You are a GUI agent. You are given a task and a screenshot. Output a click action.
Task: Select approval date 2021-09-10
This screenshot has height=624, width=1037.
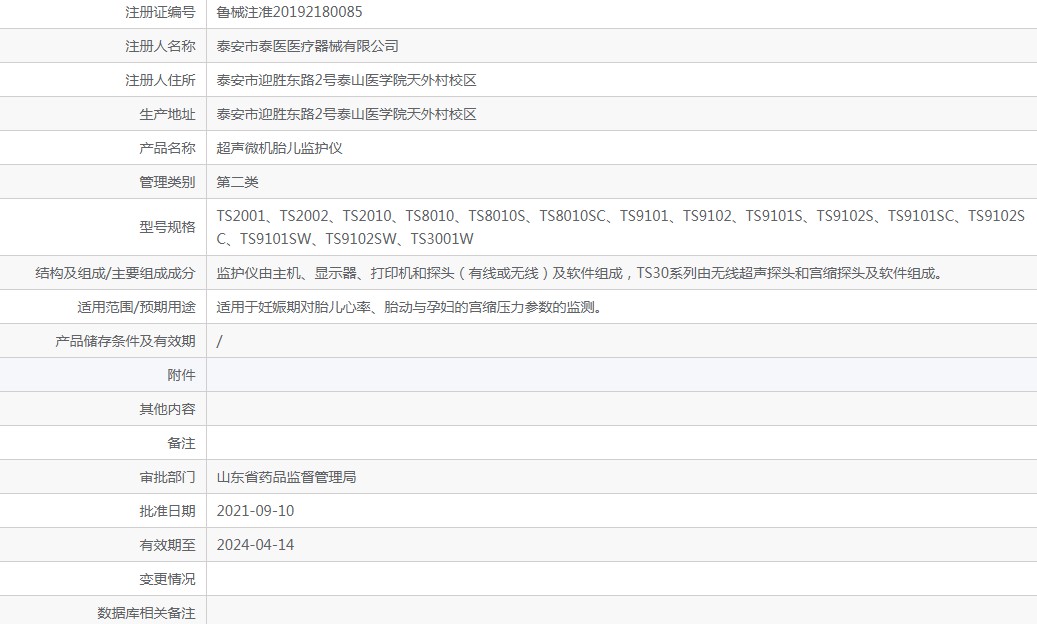click(255, 511)
